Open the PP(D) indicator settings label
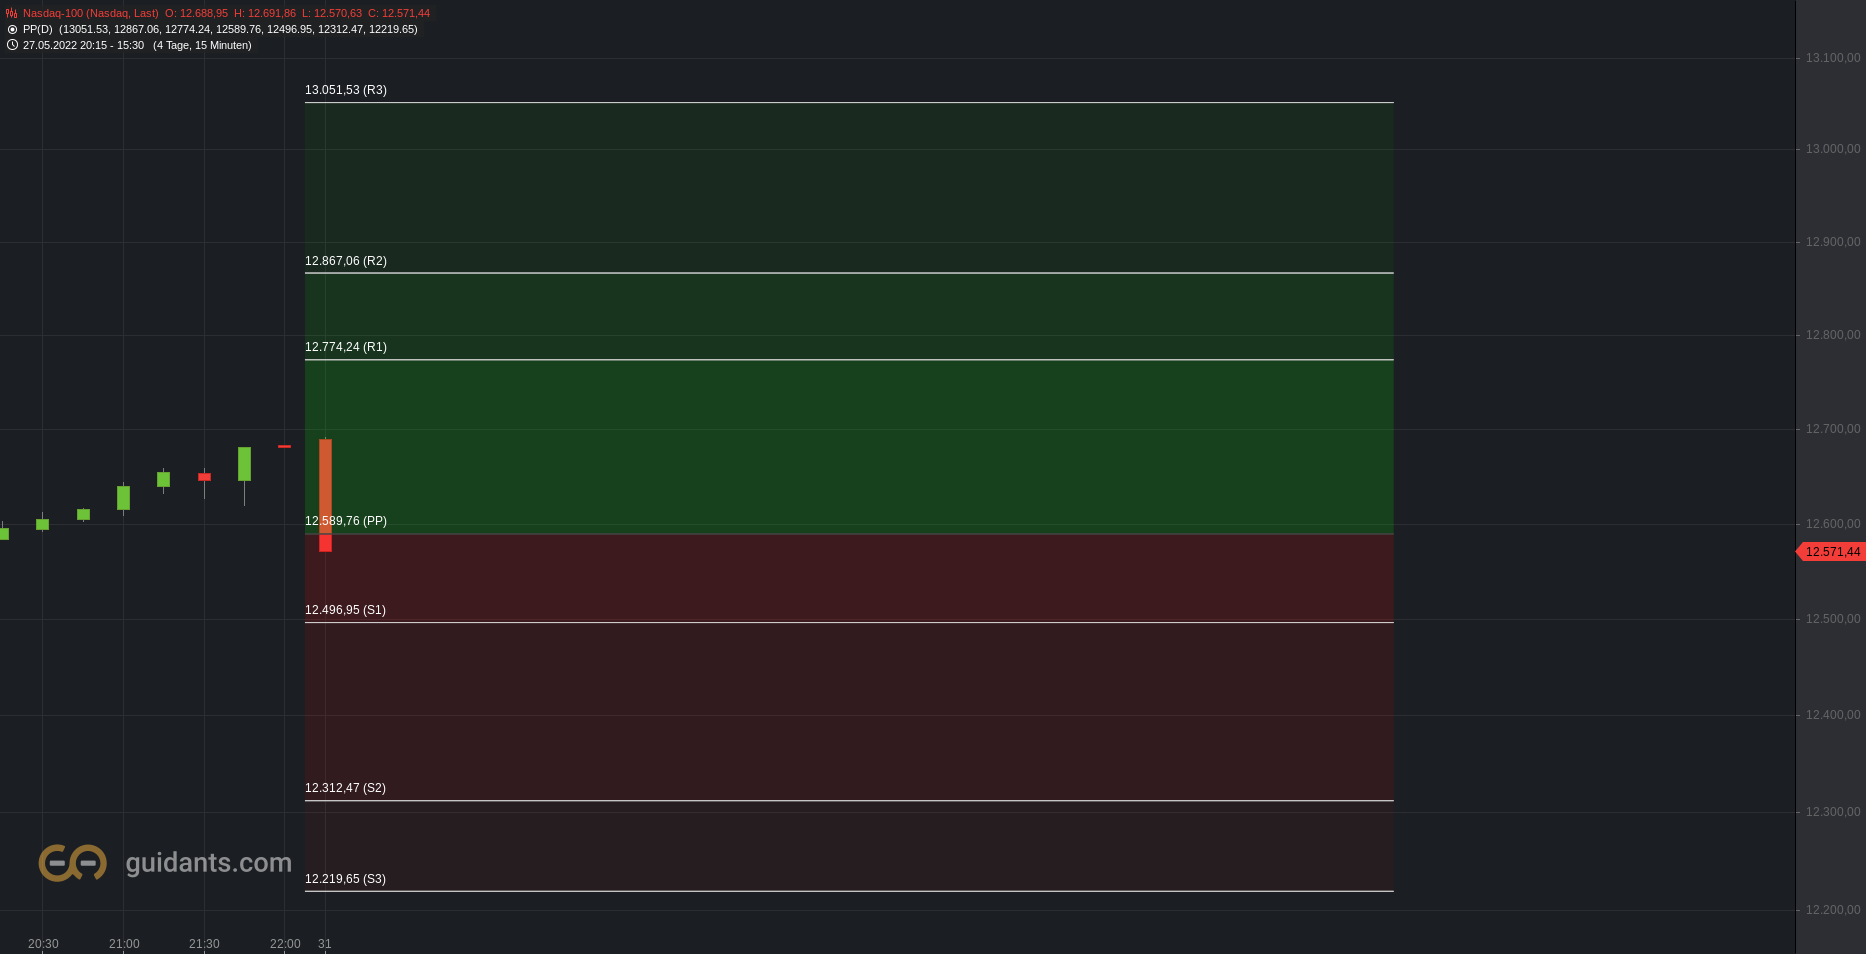 pos(38,30)
